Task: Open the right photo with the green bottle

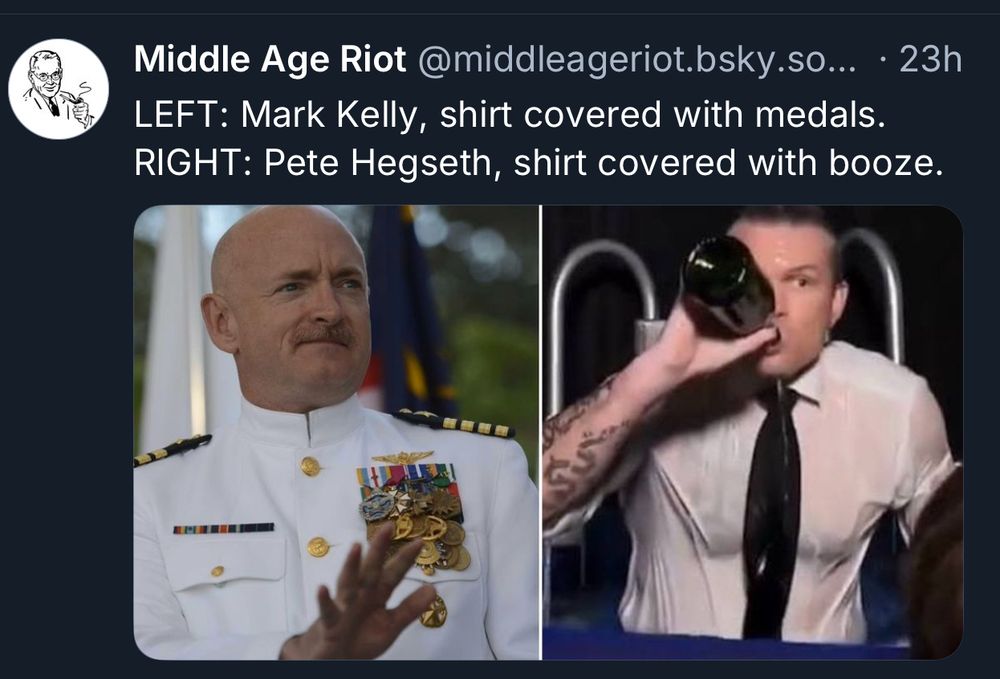Action: point(753,432)
